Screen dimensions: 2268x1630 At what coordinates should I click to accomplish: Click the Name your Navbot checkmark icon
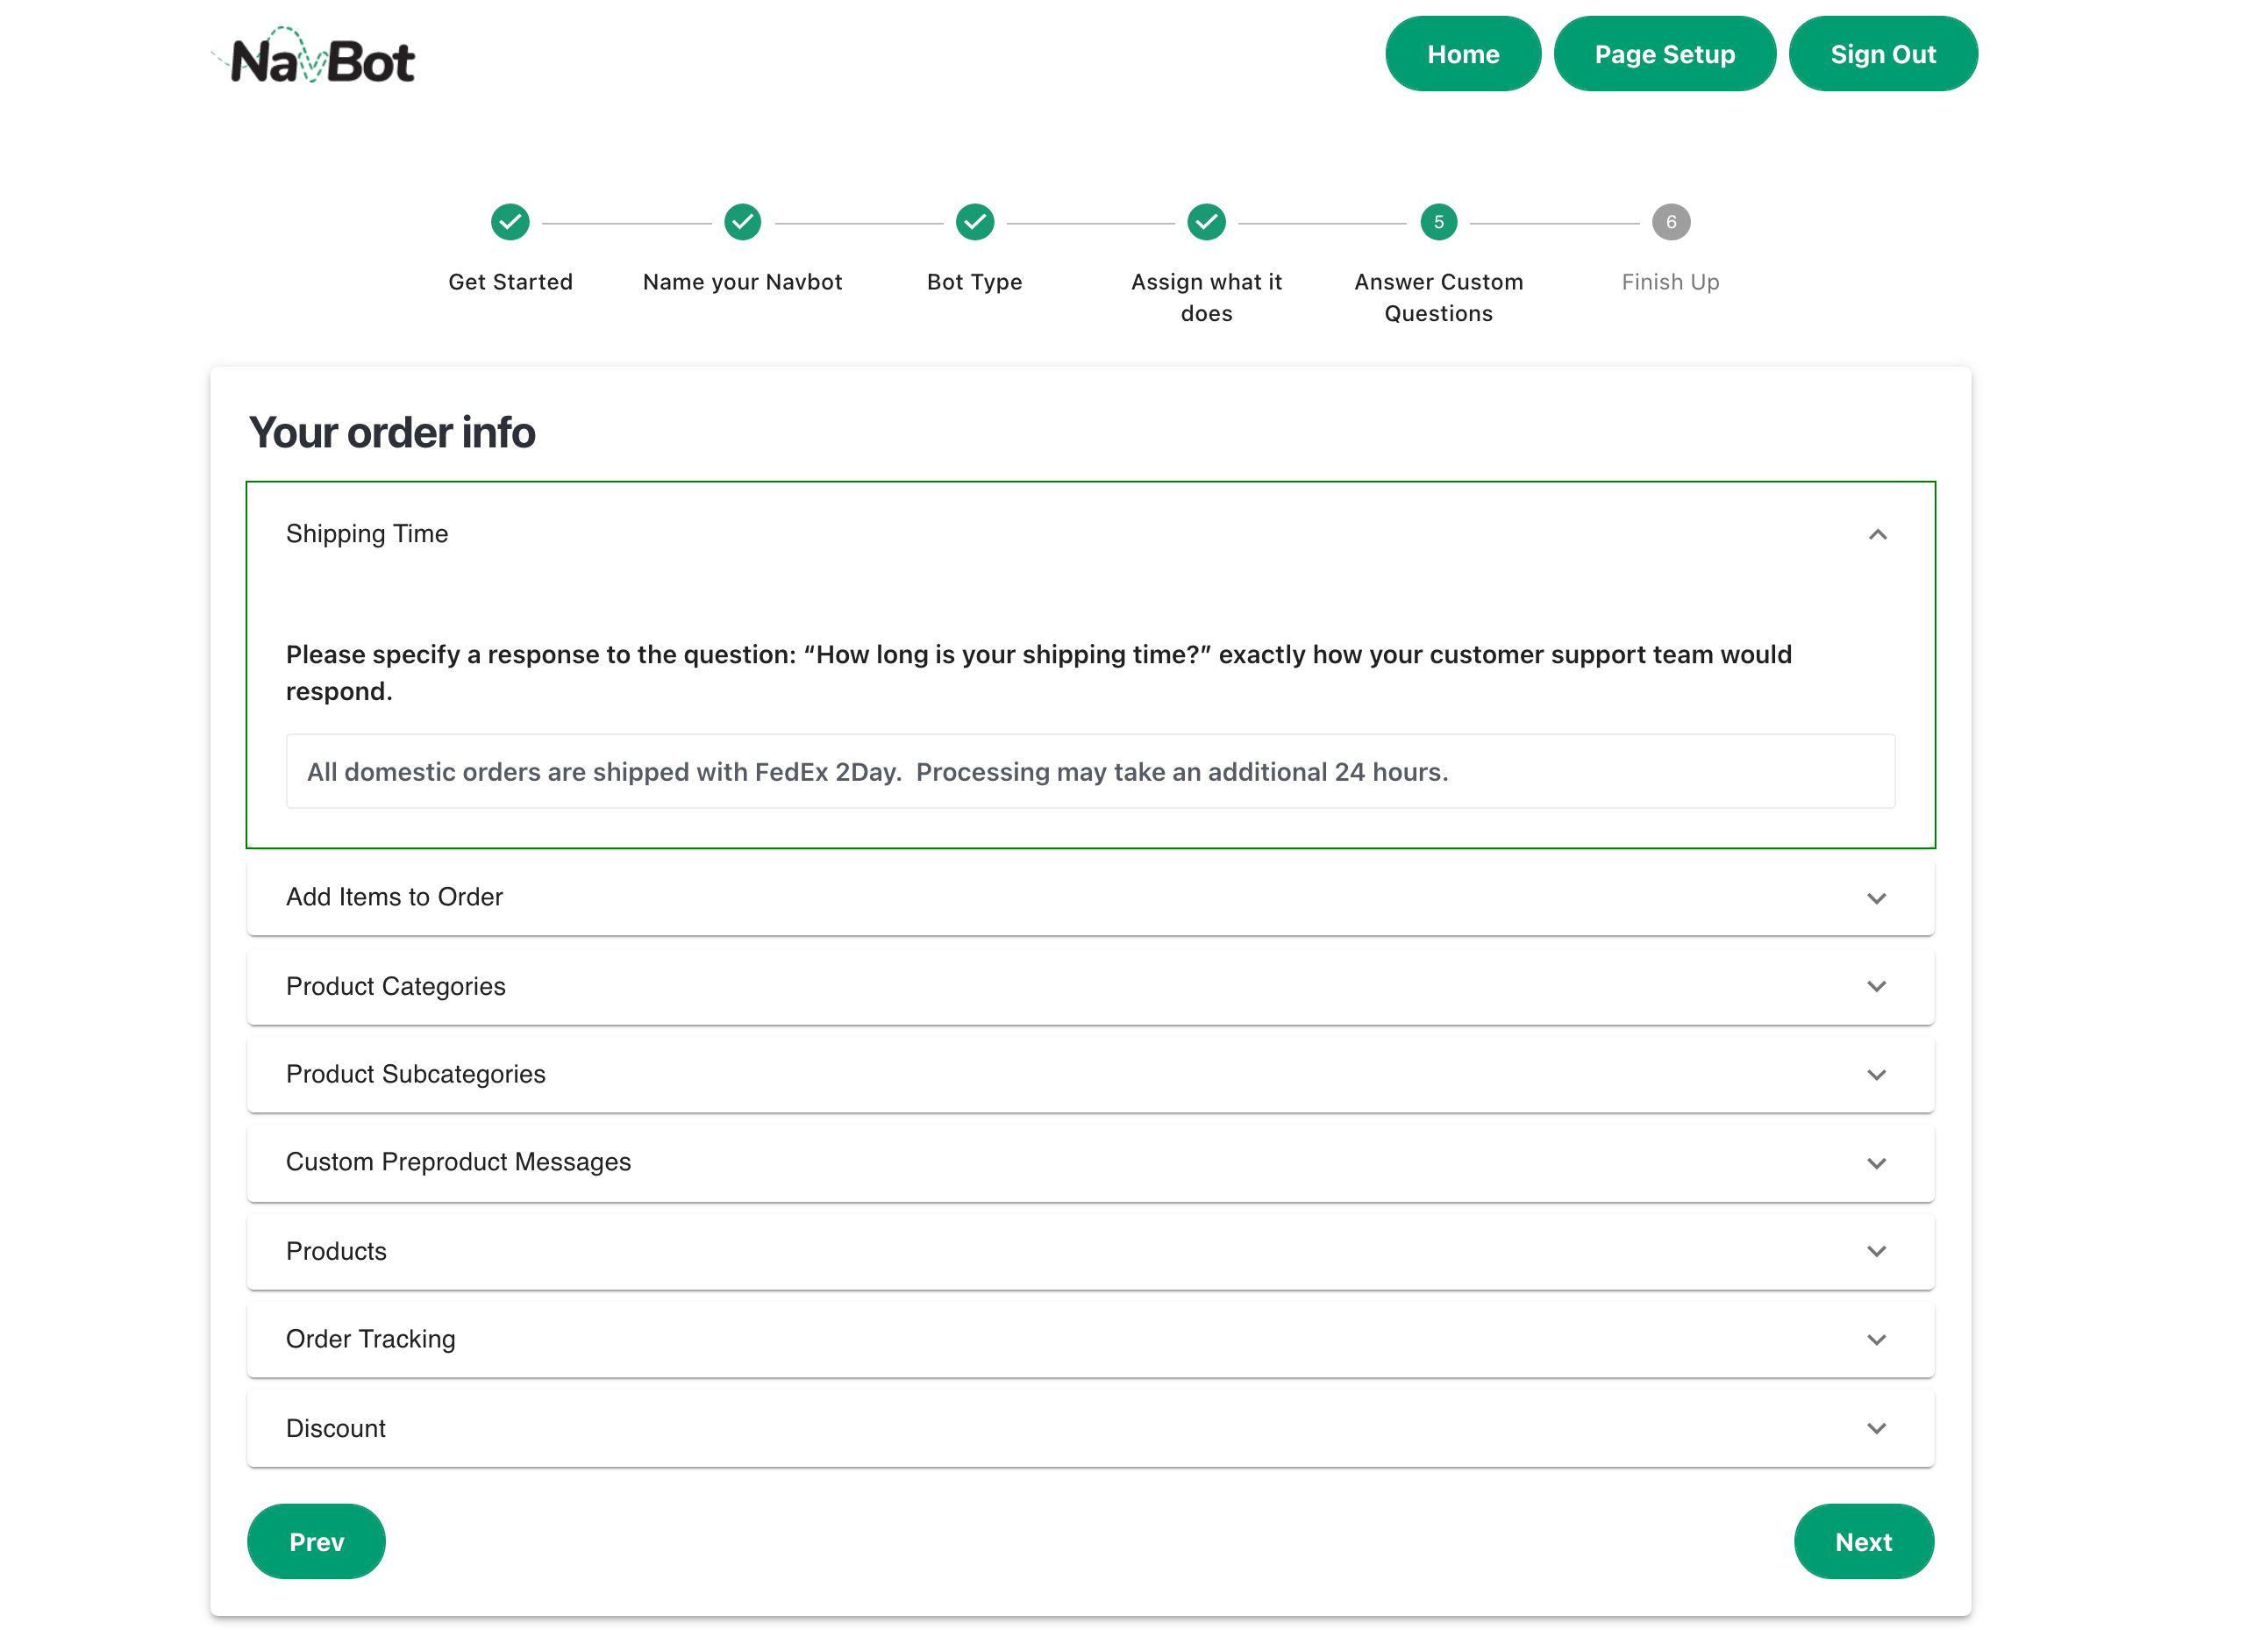pos(742,222)
